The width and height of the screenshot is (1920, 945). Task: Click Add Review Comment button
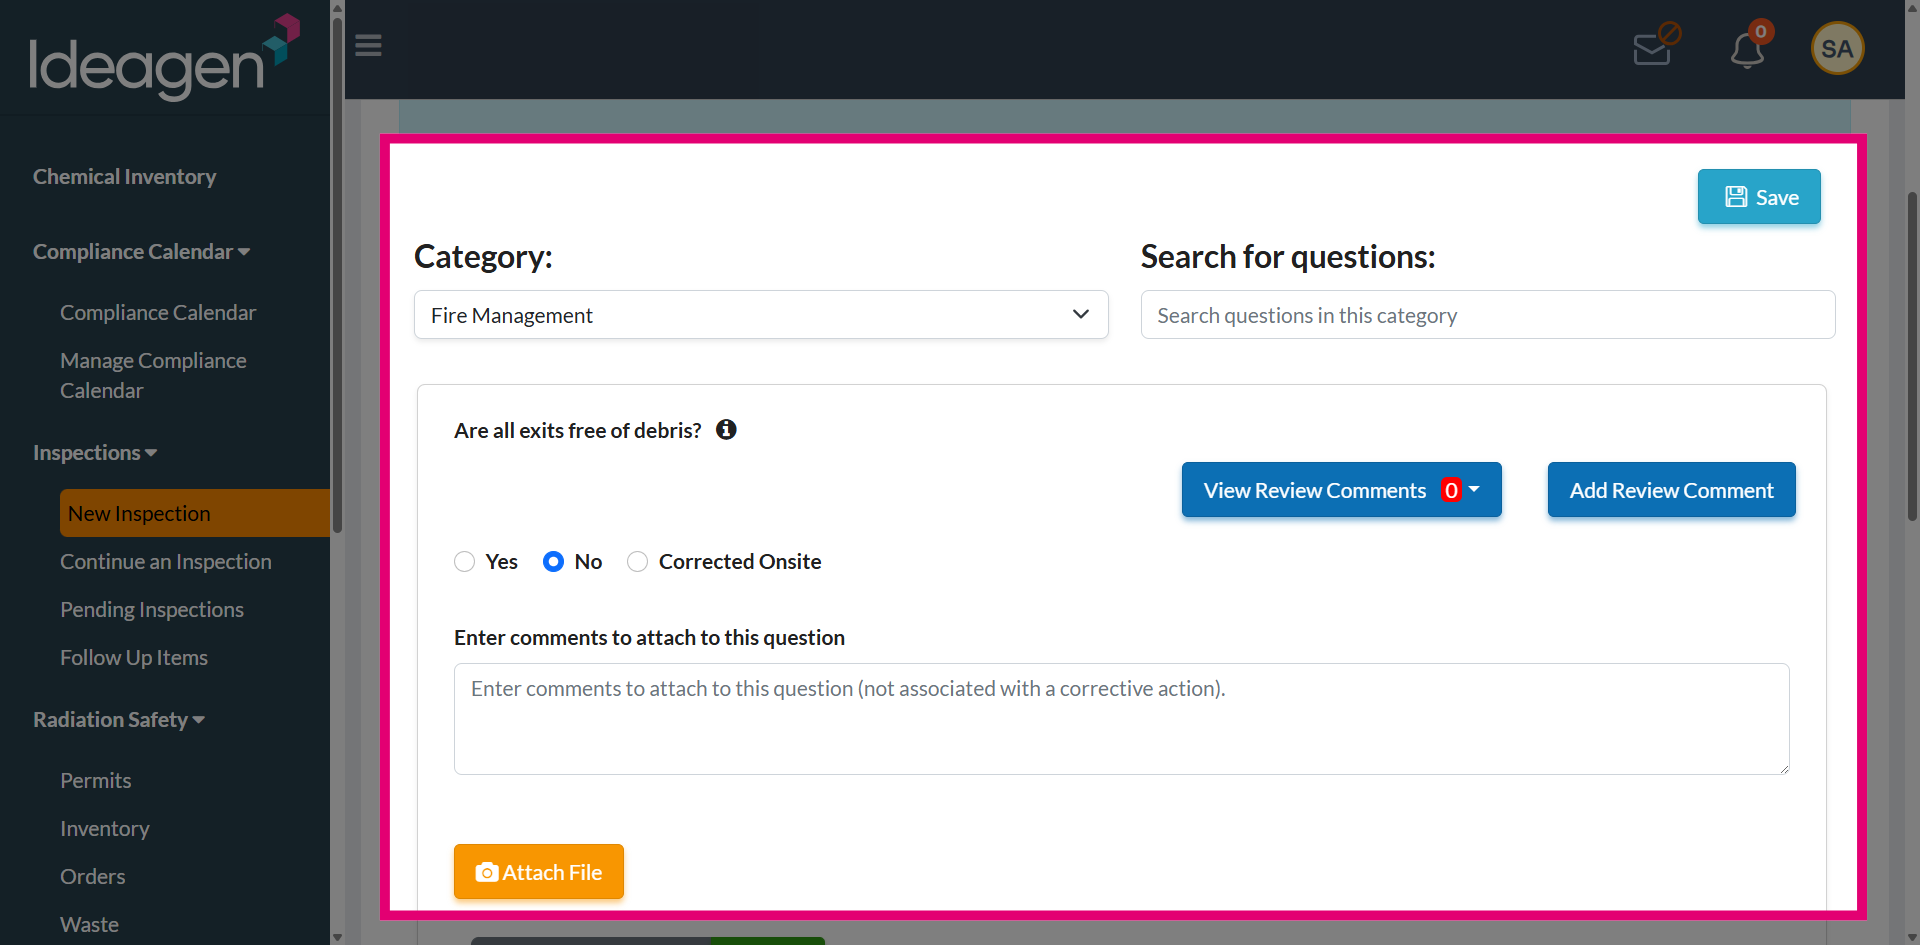click(x=1671, y=490)
